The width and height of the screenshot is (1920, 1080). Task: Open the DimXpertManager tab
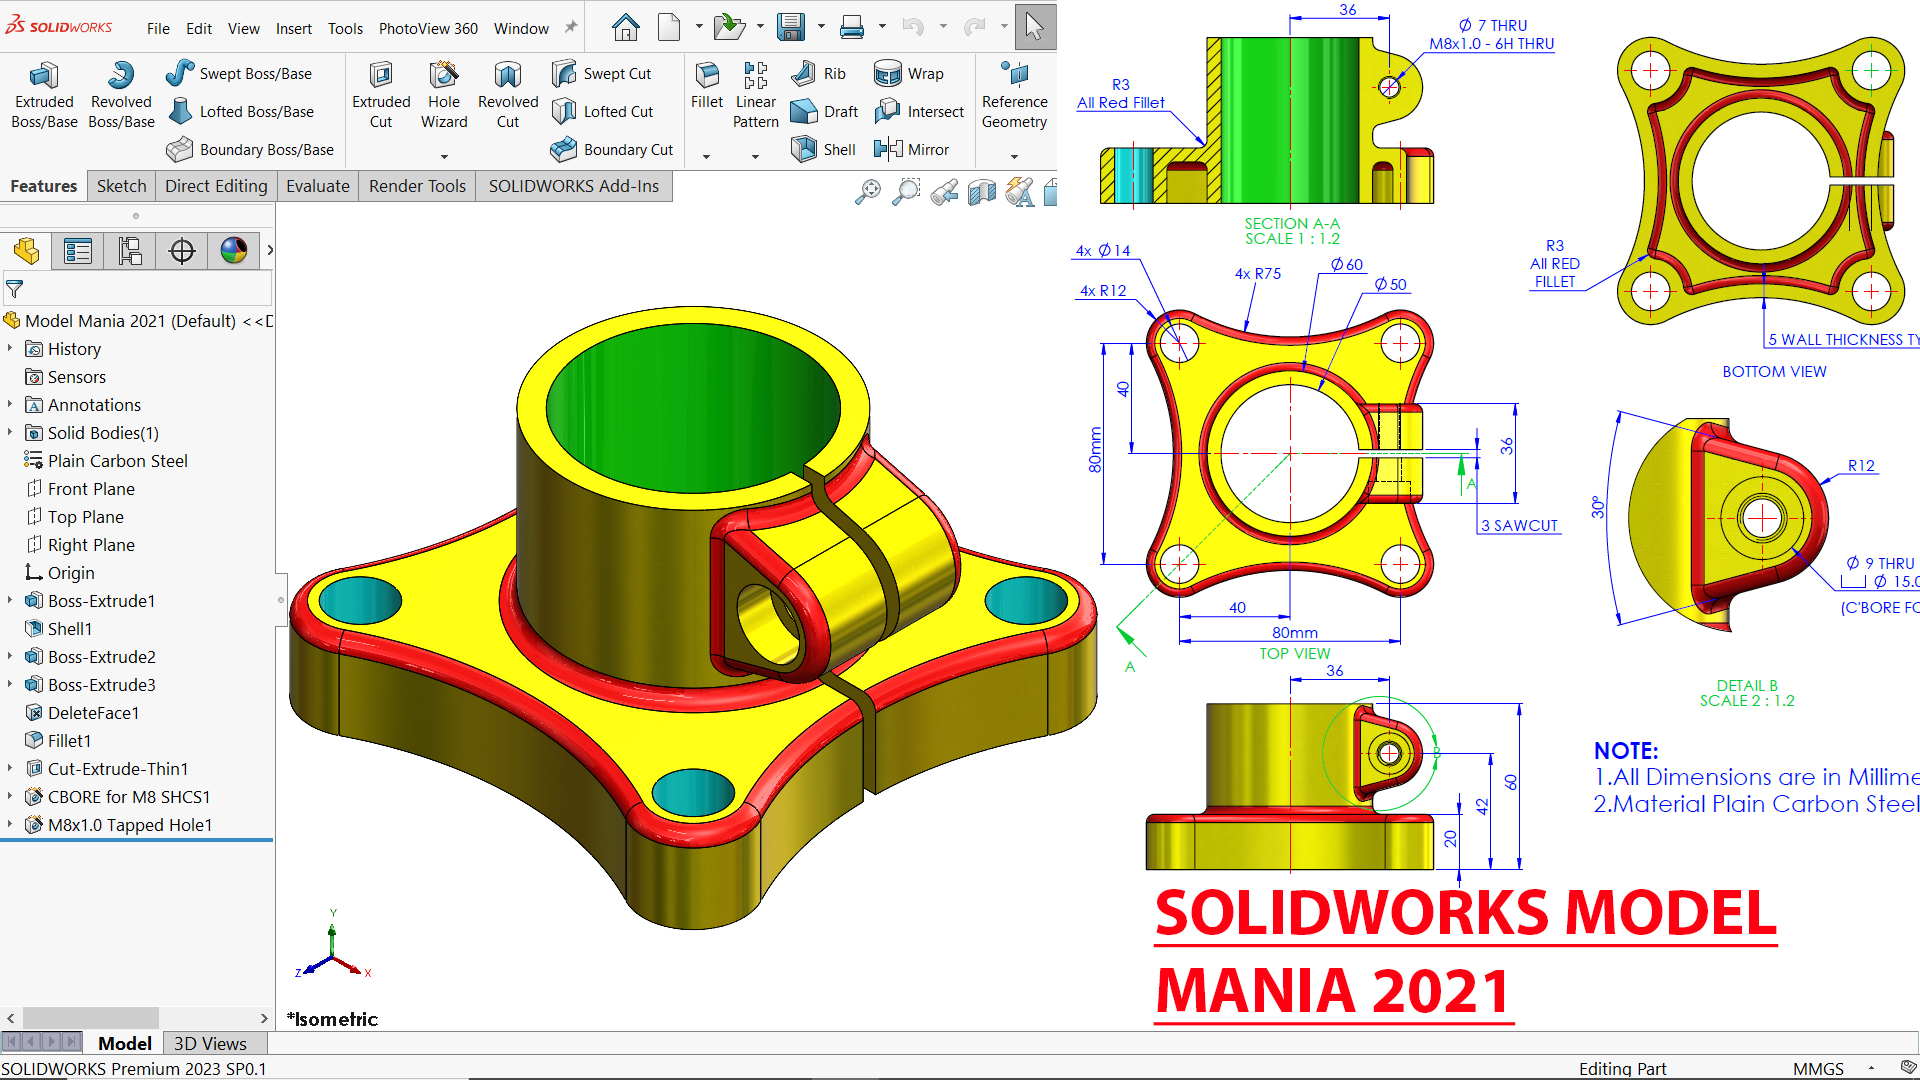182,250
